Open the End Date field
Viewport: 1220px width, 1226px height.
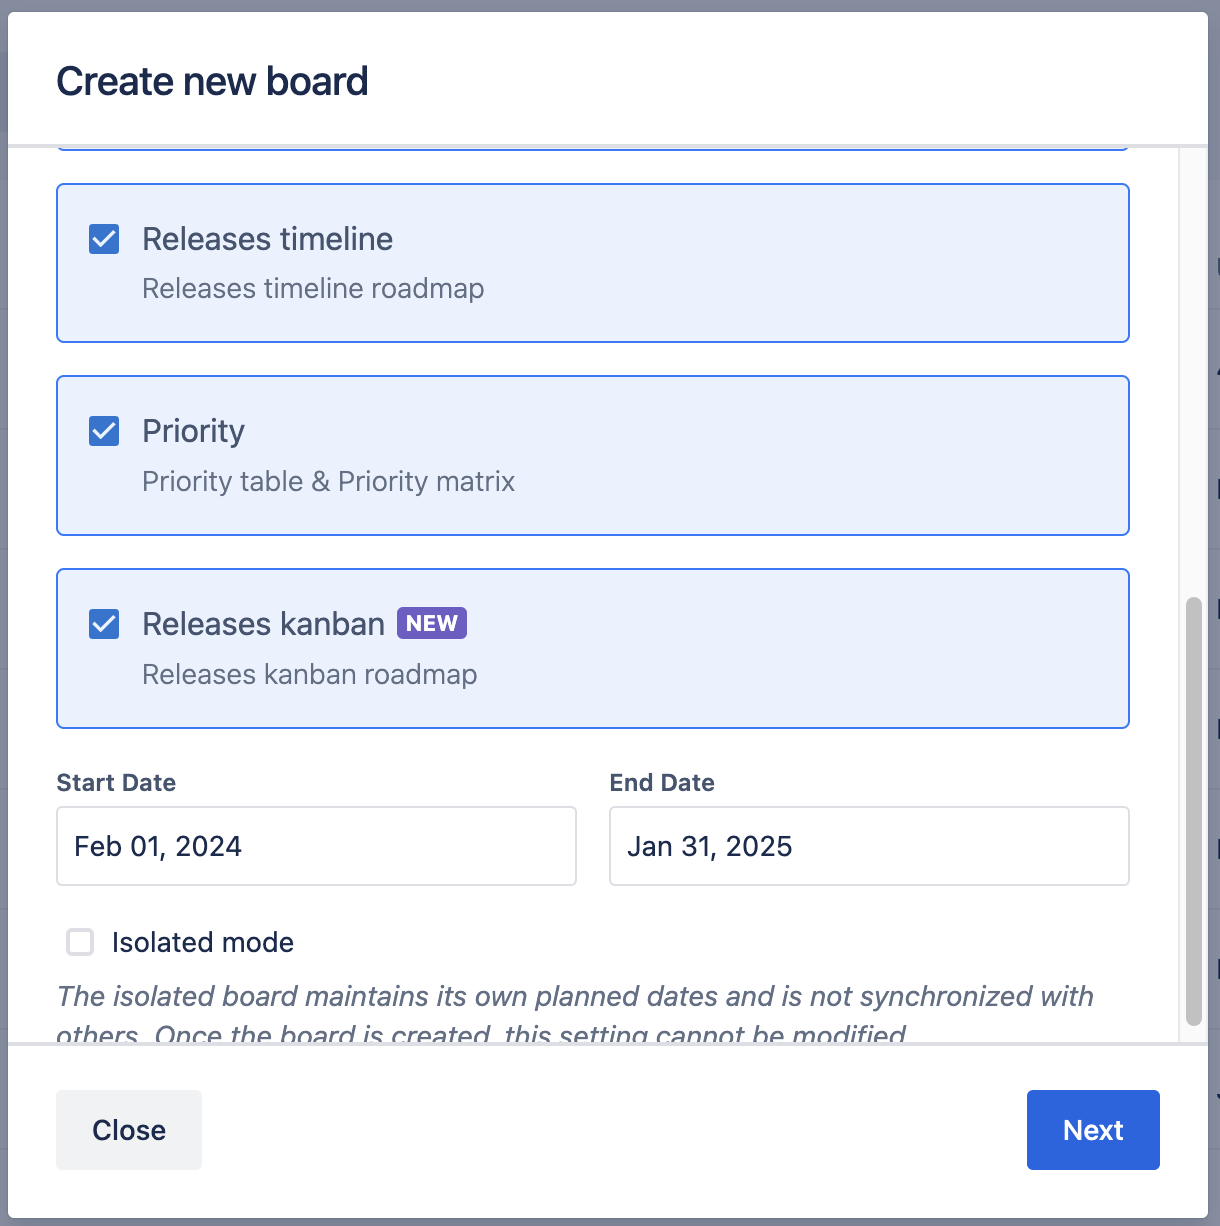click(868, 846)
